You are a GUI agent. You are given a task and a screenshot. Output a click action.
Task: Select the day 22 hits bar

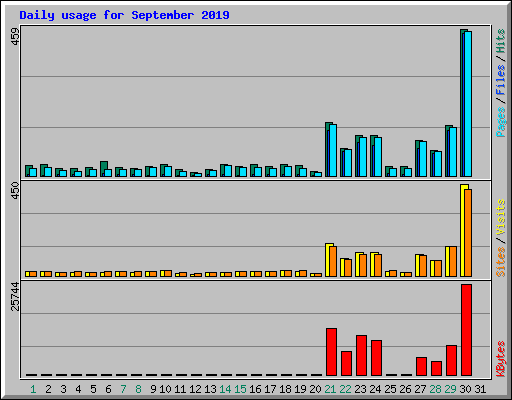(x=342, y=162)
